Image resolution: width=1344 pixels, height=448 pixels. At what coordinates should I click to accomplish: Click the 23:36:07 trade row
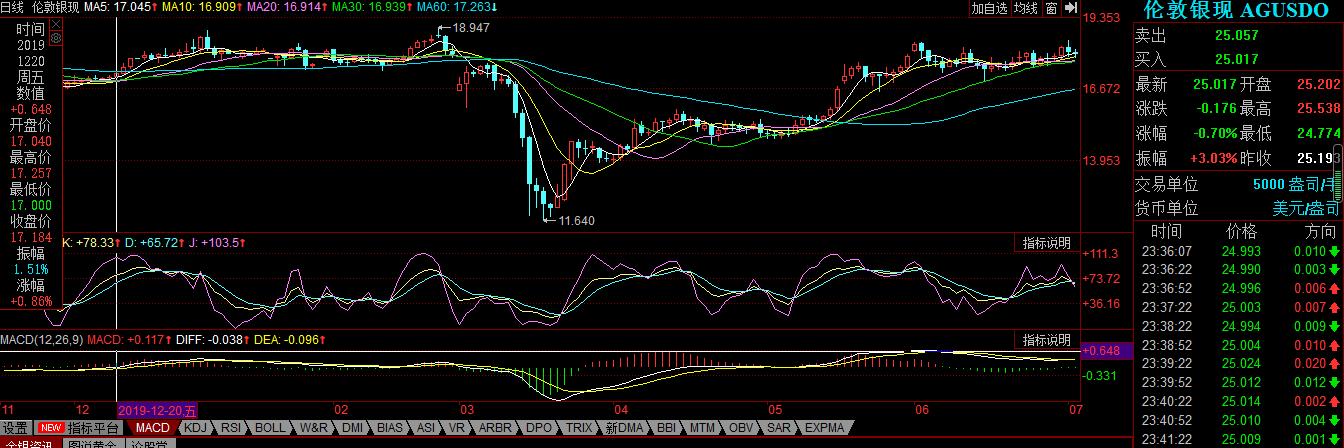tap(1238, 251)
